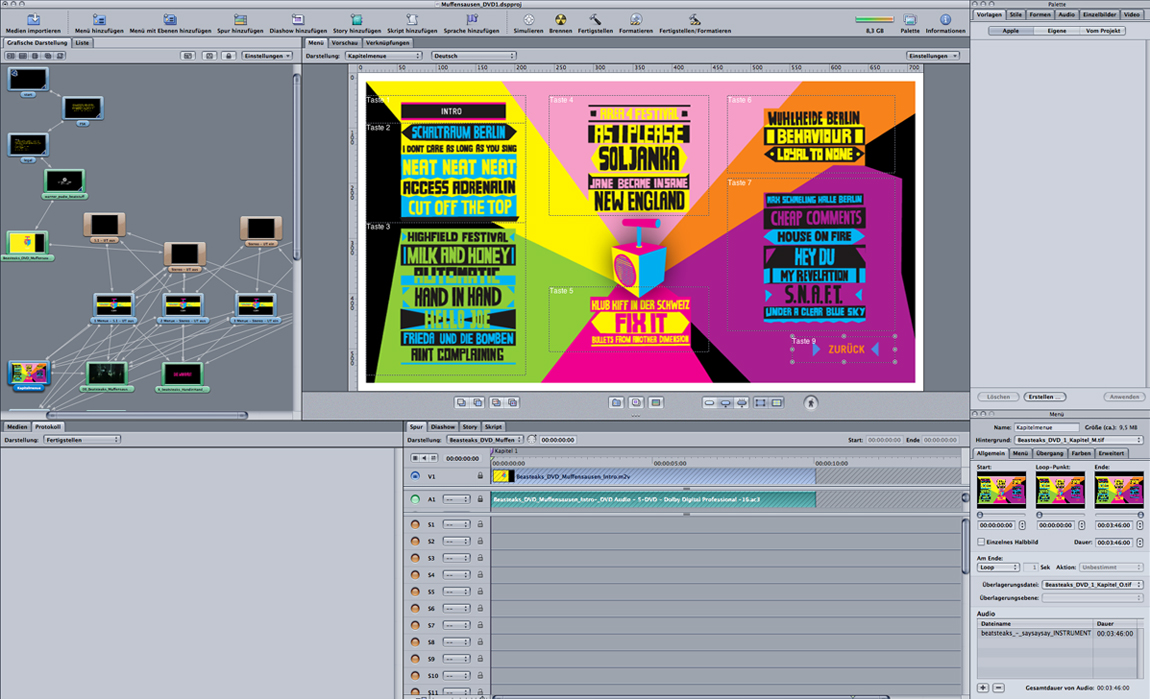
Task: Switch to the Diashow editor tab
Action: 443,426
